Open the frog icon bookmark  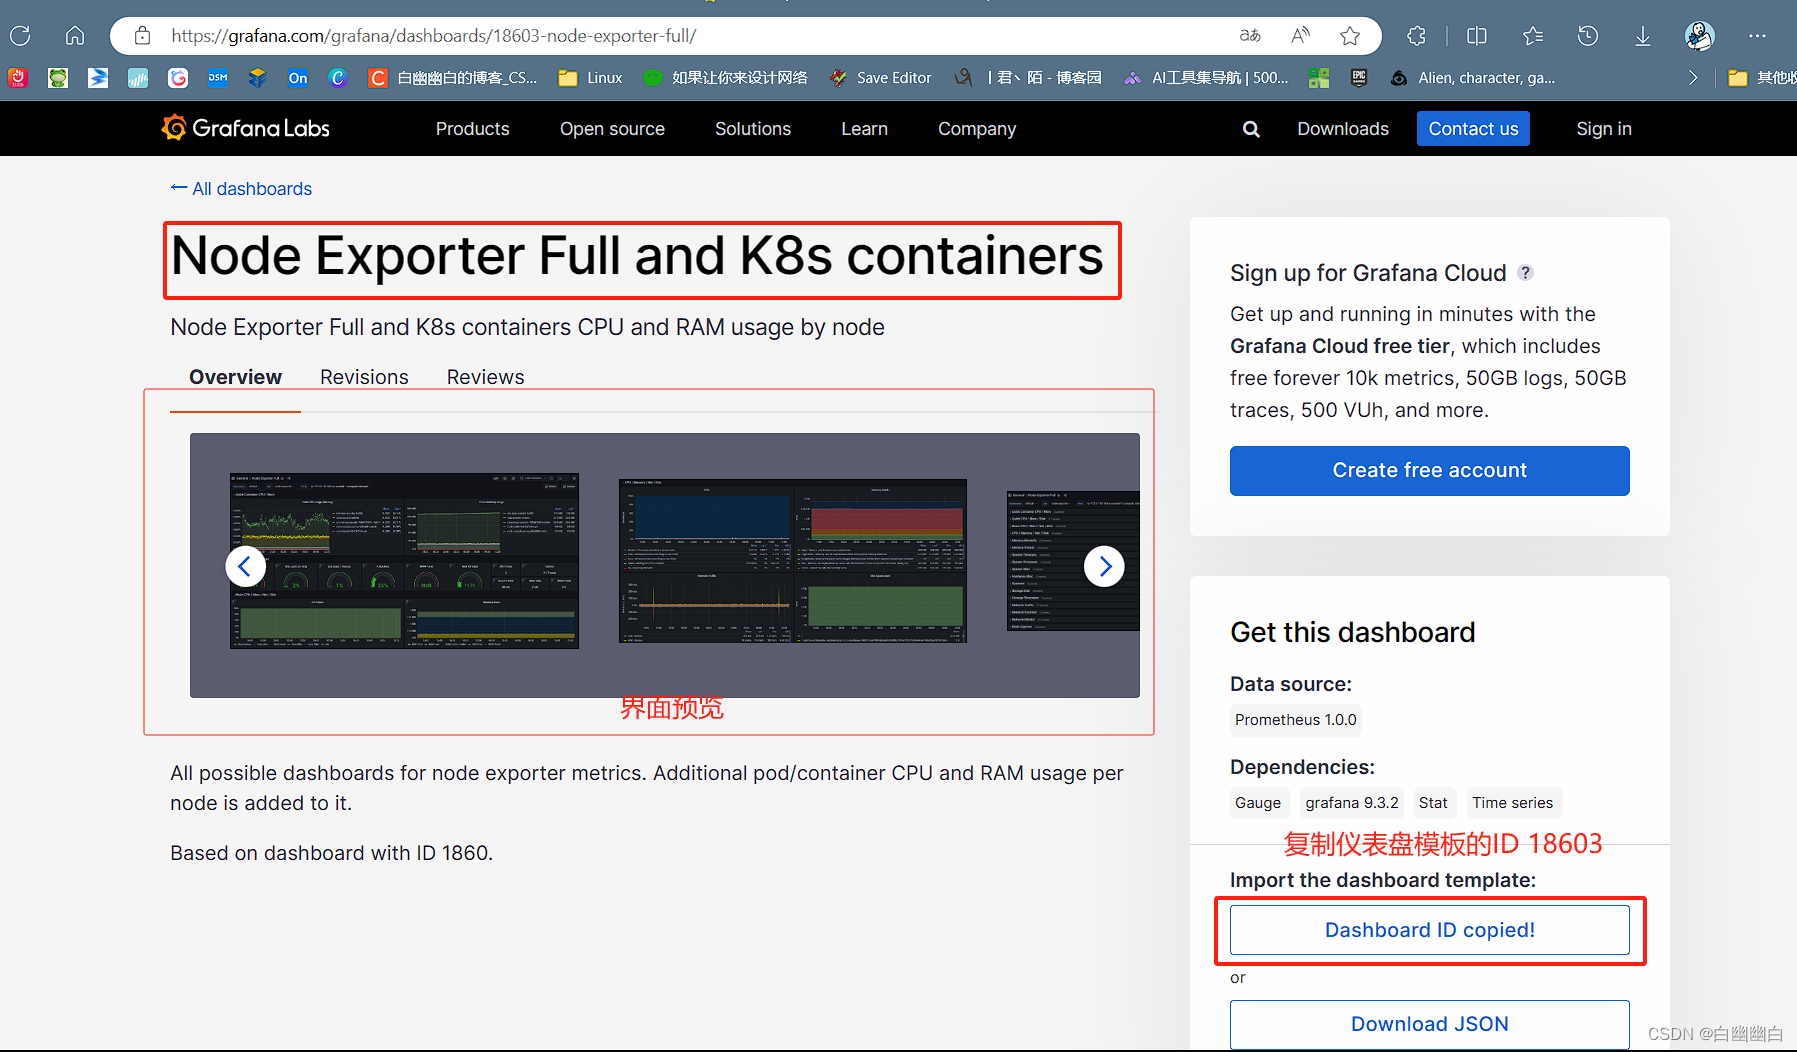point(58,78)
